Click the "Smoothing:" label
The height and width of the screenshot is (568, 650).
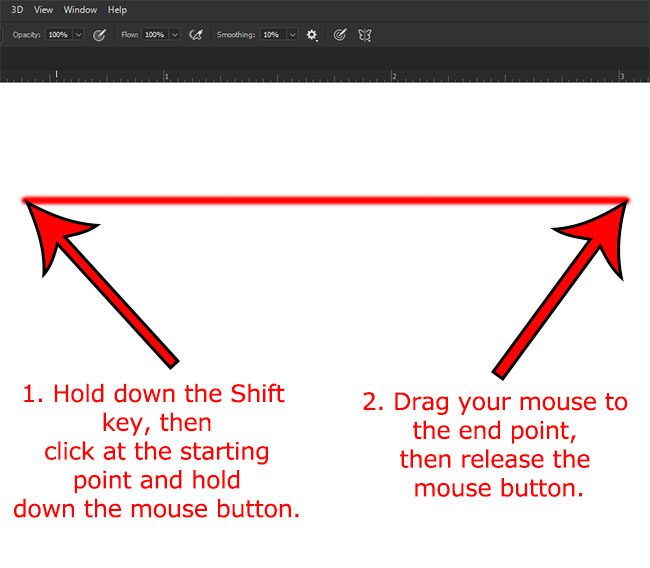point(236,34)
